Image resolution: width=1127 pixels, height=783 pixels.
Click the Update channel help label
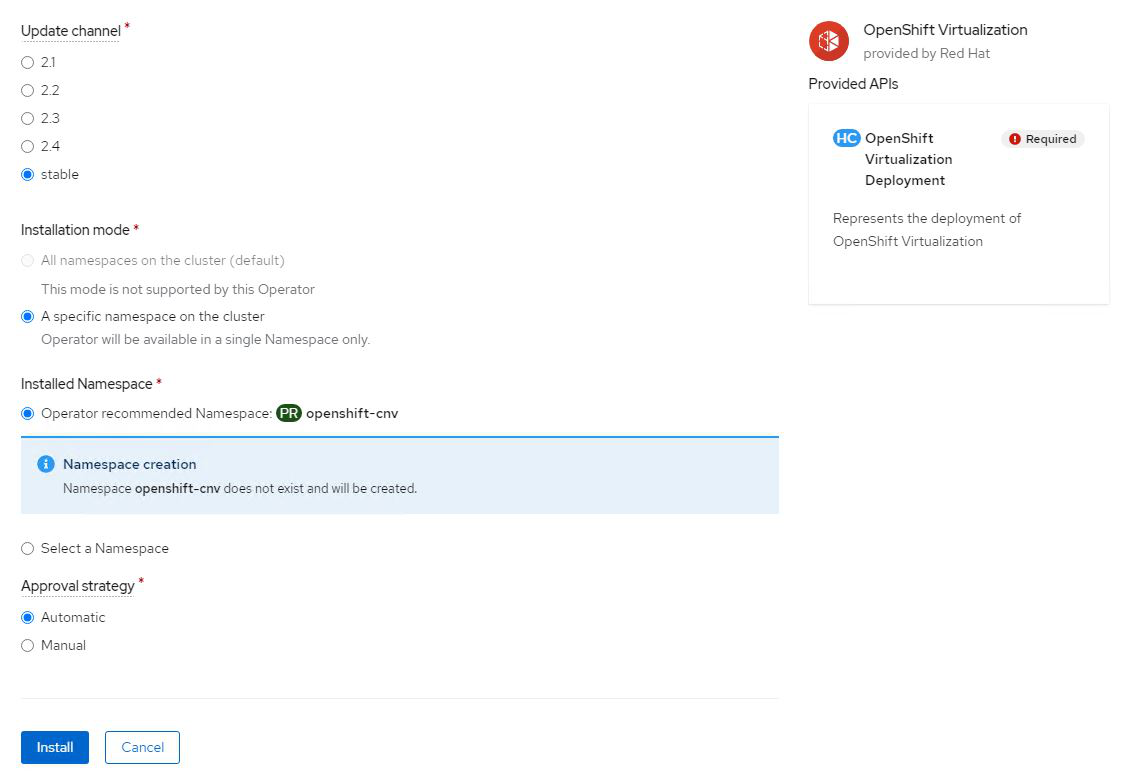tap(70, 31)
